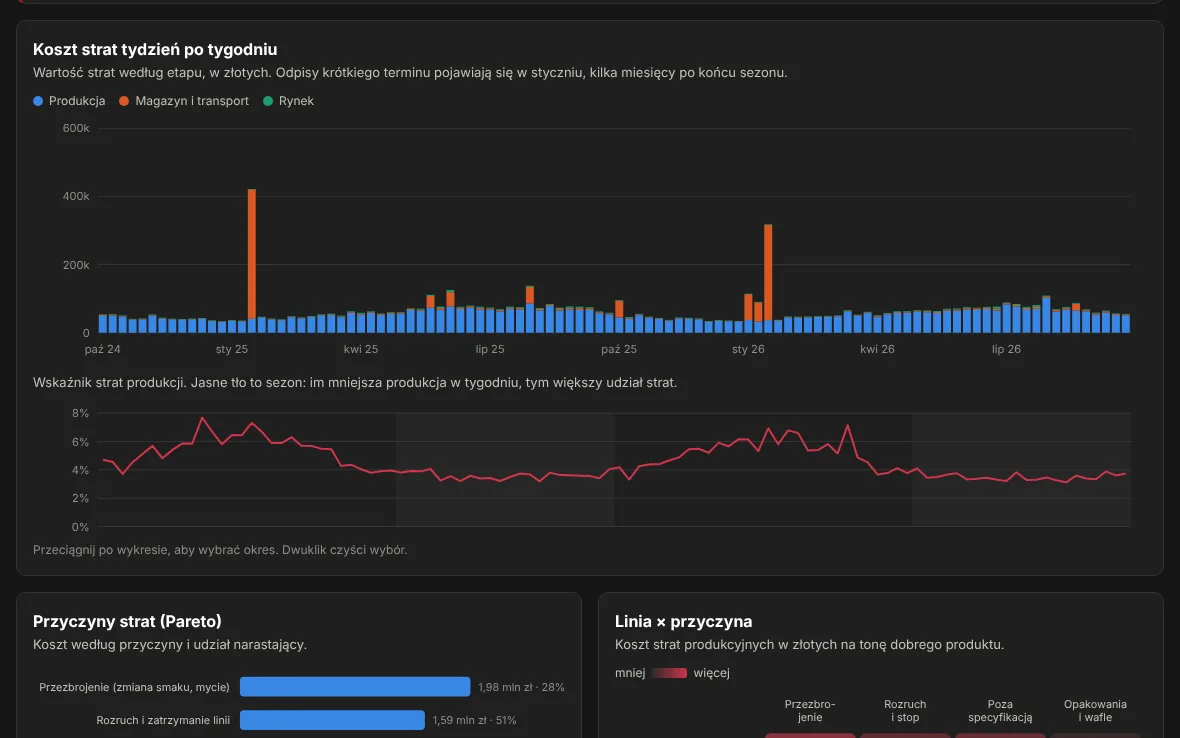Click the 'Linia × przyczyna' heading
This screenshot has width=1180, height=738.
[683, 621]
